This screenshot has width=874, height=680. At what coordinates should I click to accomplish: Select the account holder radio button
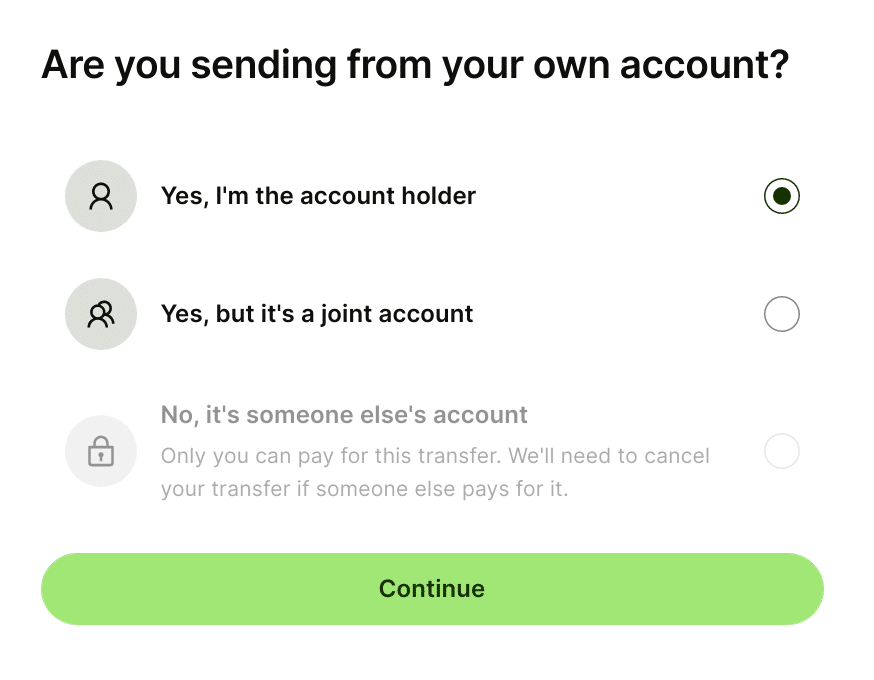[x=781, y=196]
